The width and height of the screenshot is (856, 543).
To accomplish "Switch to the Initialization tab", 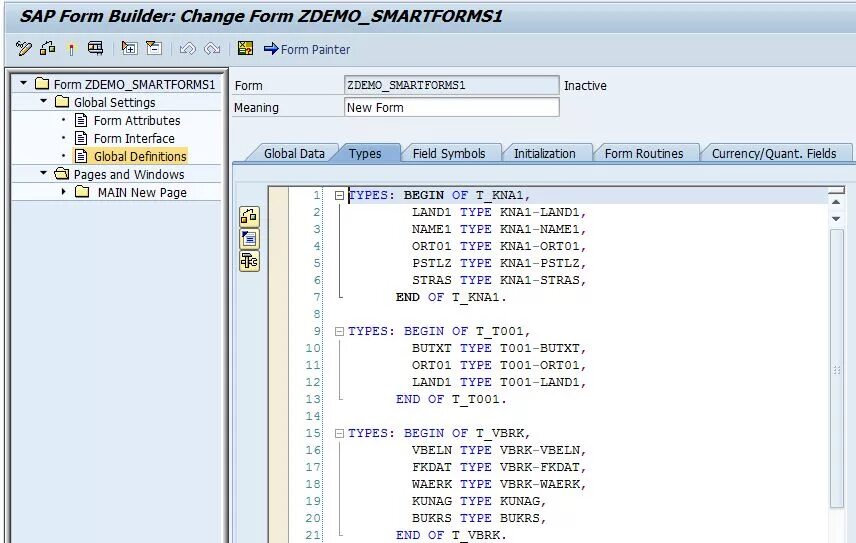I will point(544,153).
